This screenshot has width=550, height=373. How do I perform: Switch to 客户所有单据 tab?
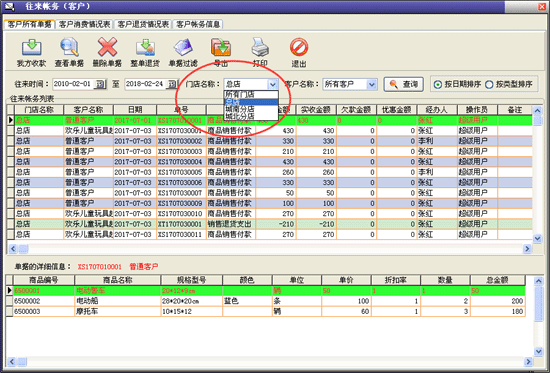click(29, 24)
